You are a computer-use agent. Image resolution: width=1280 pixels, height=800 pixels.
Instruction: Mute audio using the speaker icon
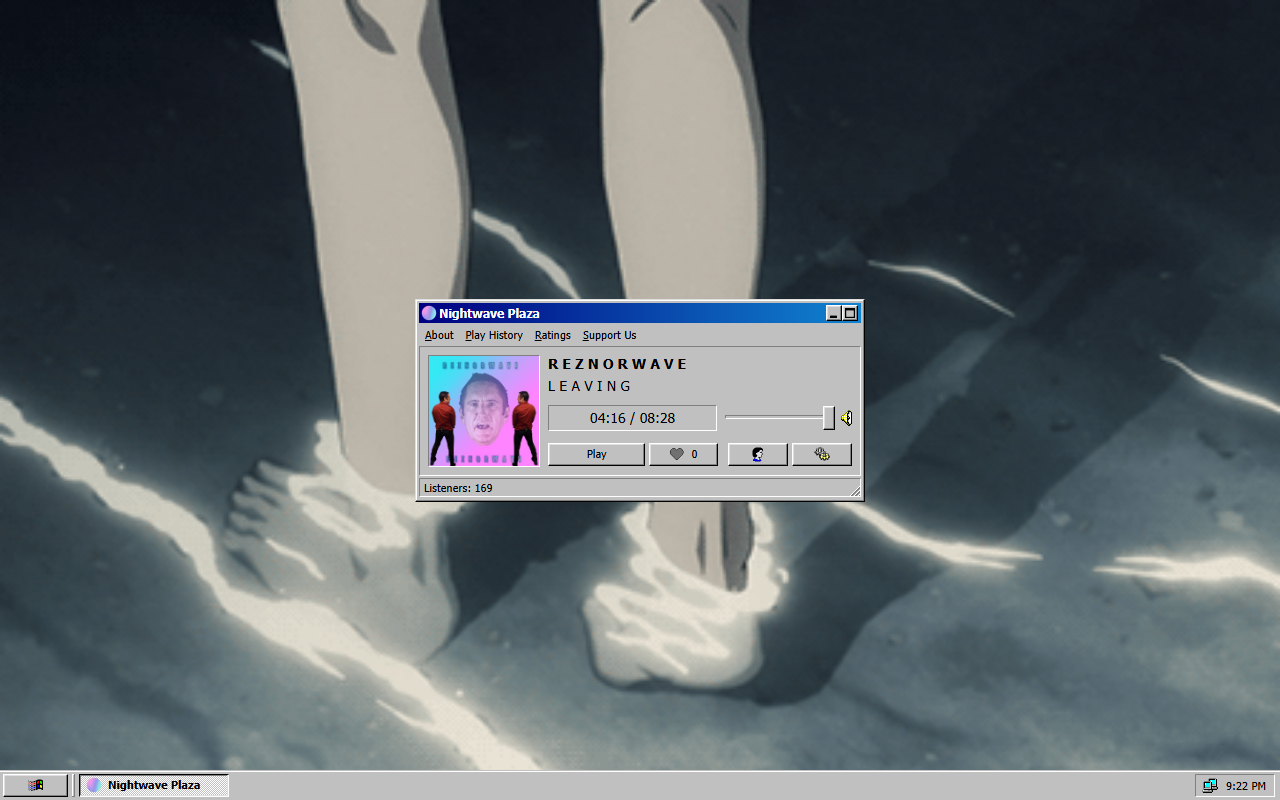[846, 418]
